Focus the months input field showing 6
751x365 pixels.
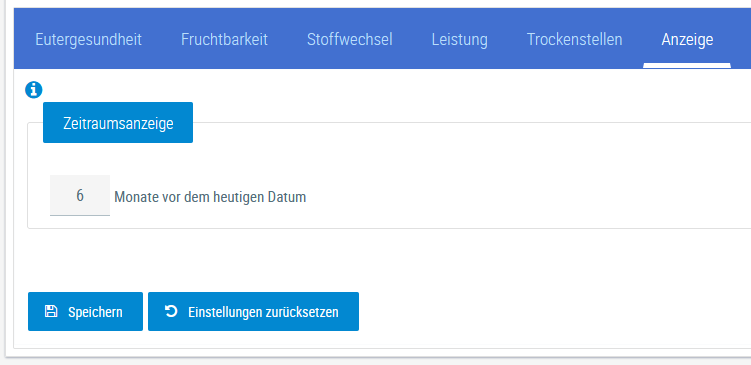[80, 195]
